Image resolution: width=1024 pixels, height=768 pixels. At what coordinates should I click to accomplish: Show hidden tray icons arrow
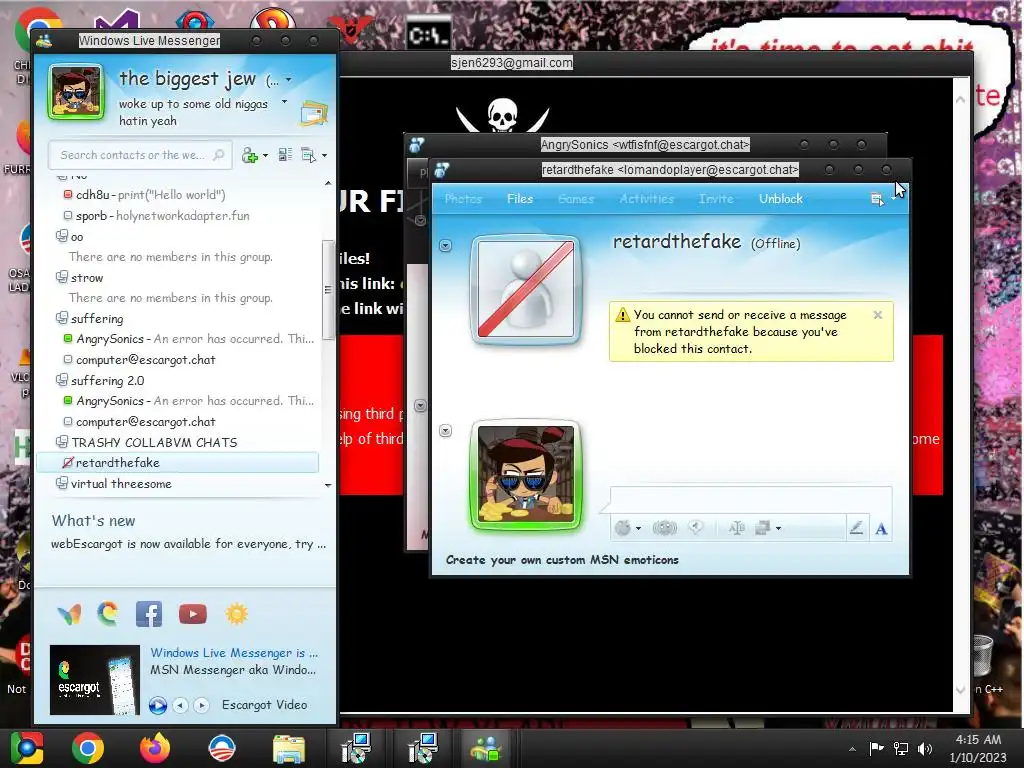[x=852, y=749]
